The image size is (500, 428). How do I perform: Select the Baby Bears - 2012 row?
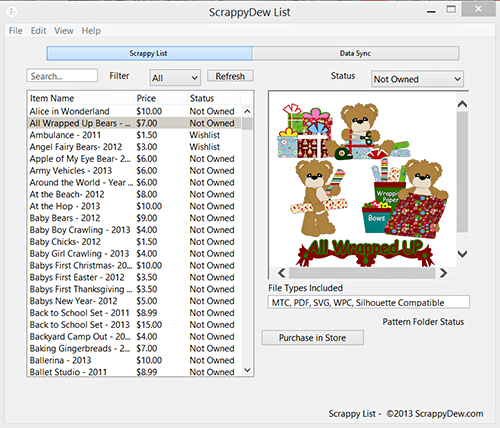(x=134, y=218)
